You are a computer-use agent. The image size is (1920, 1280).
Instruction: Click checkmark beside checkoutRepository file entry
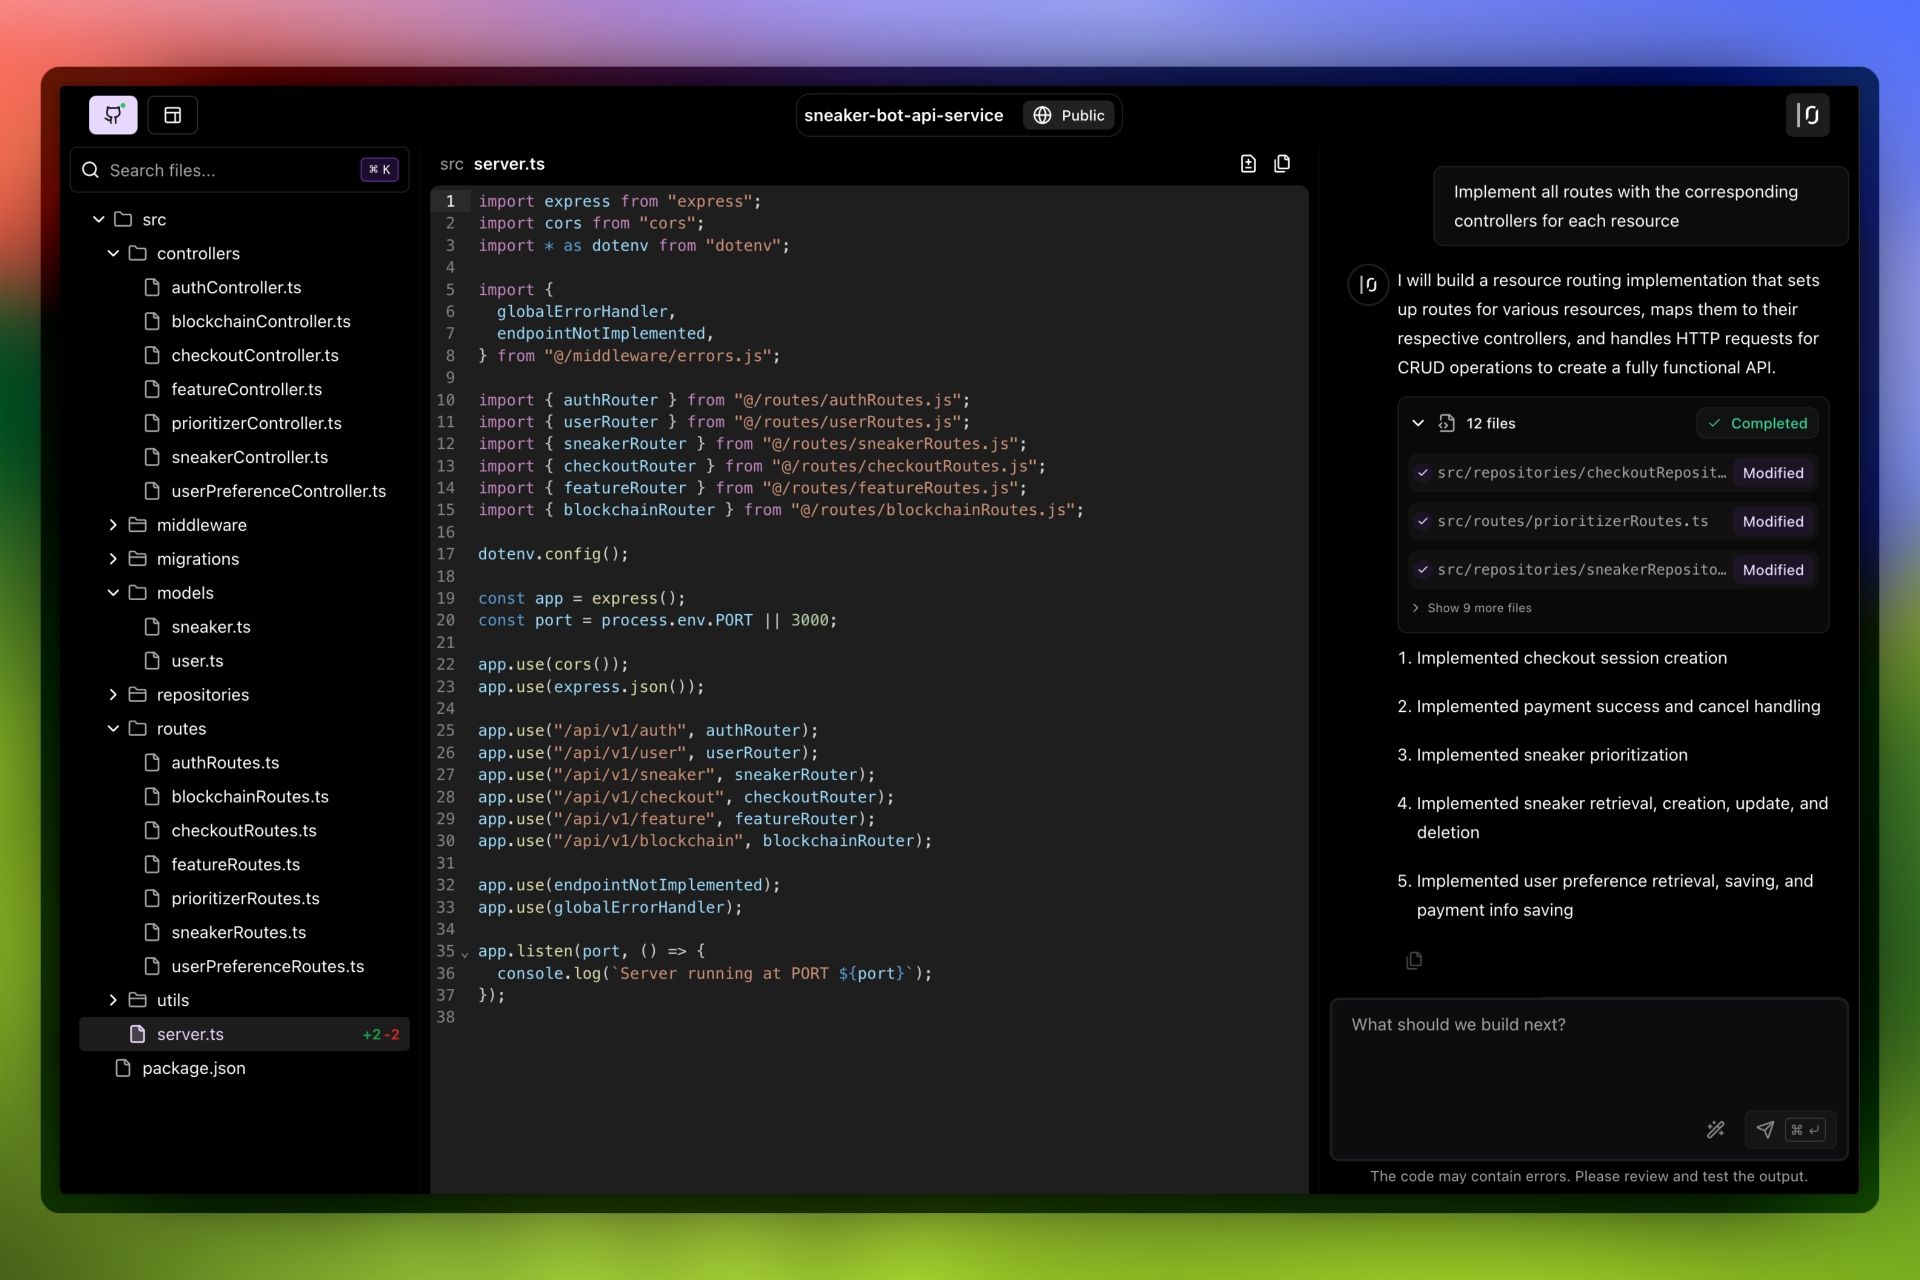1423,473
